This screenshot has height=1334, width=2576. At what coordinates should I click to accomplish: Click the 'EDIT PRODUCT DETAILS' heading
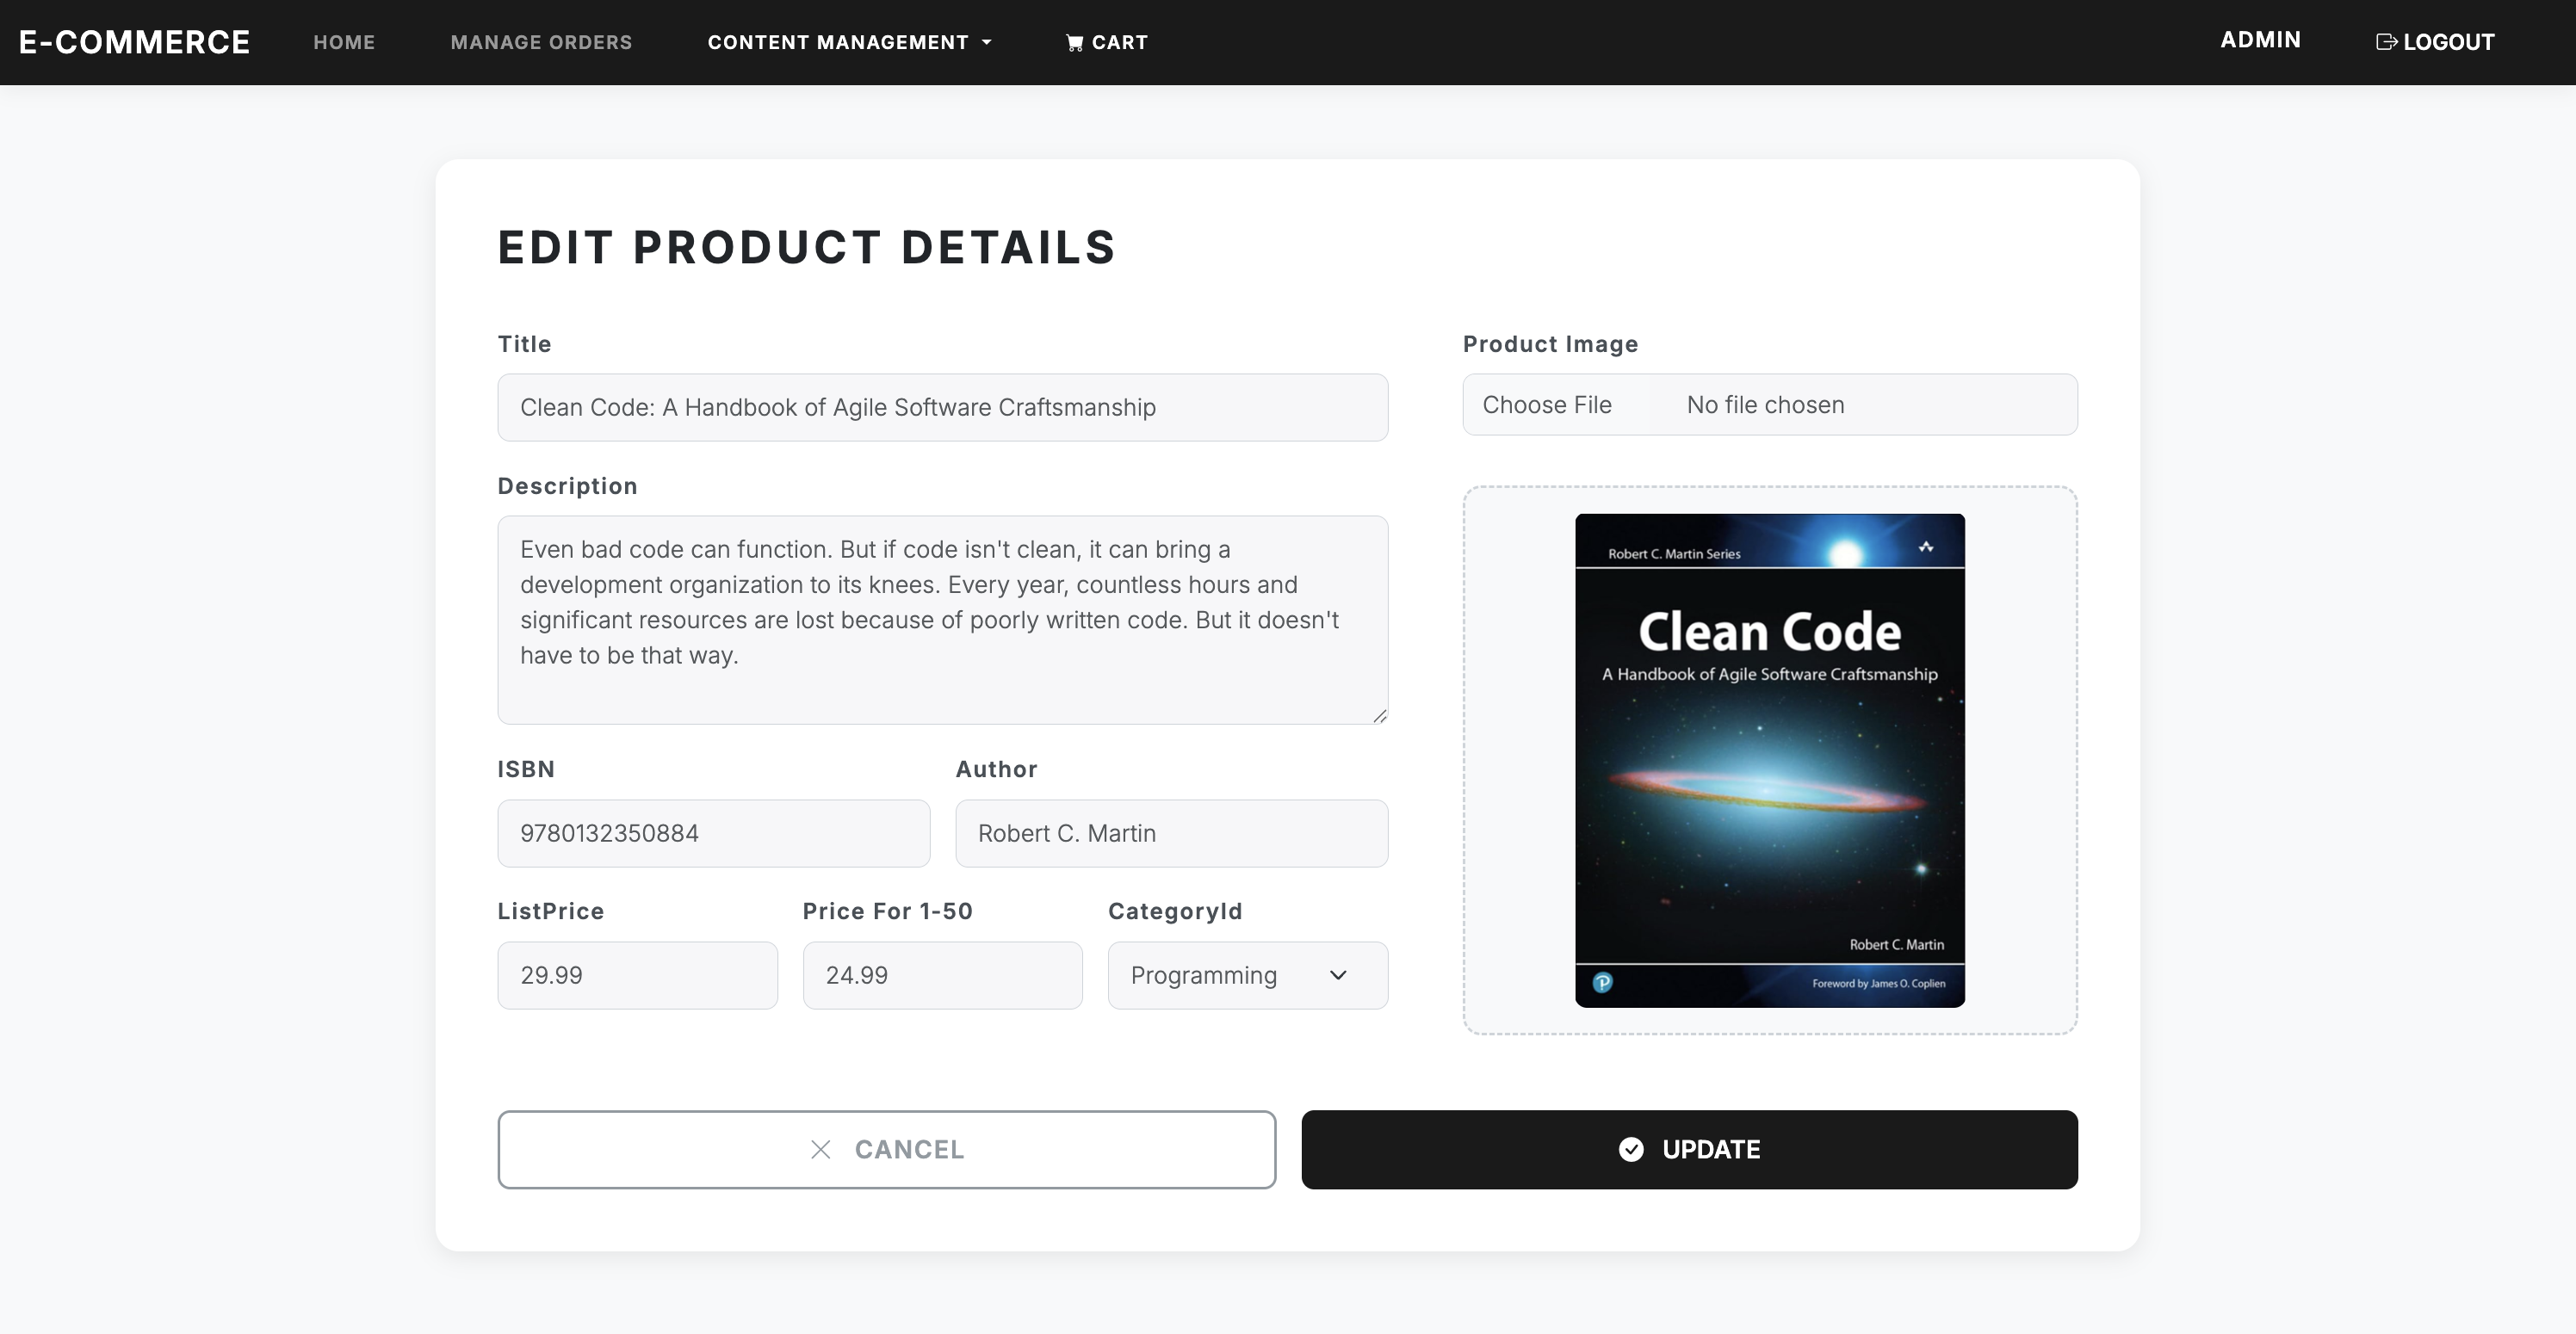tap(806, 247)
